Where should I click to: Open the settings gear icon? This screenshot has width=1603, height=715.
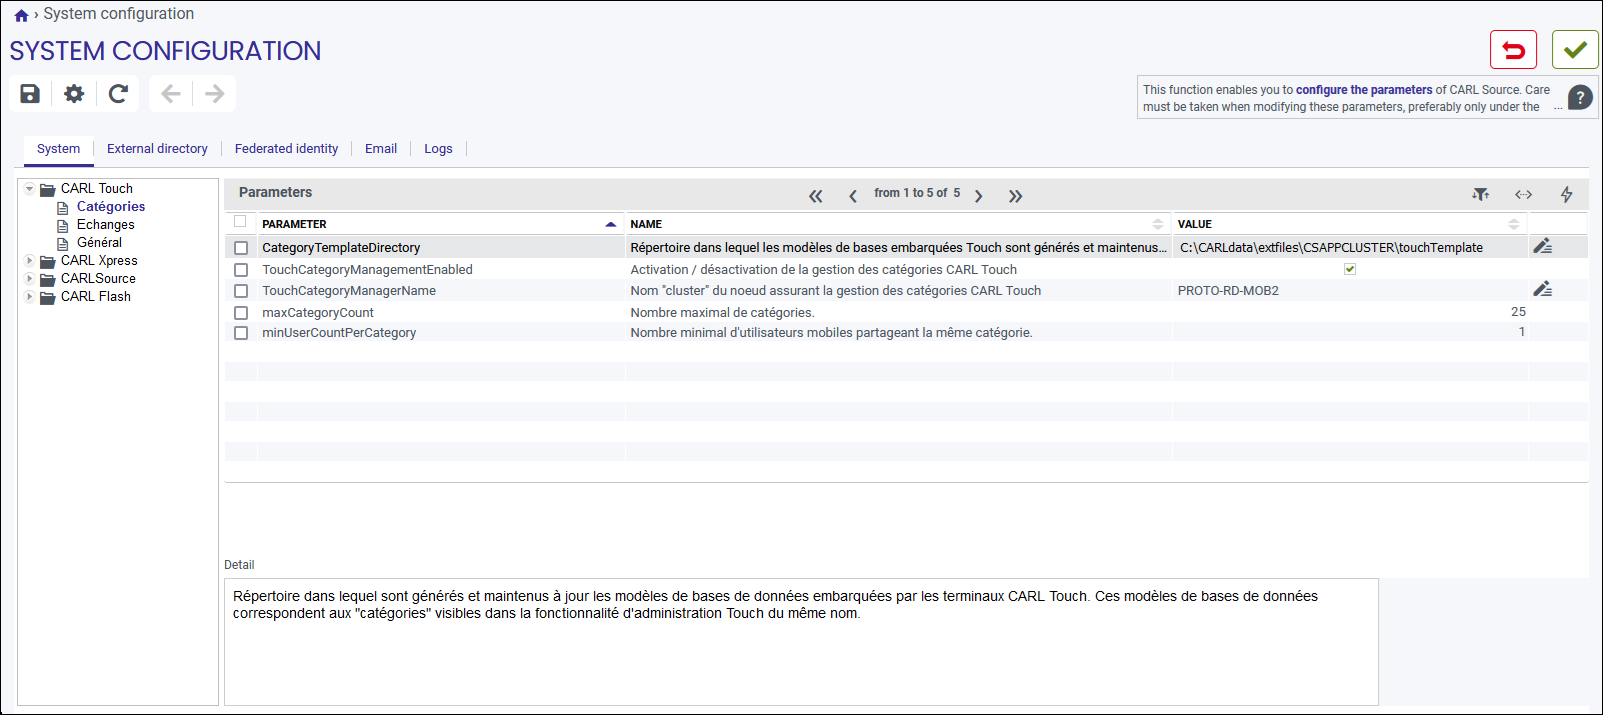74,94
